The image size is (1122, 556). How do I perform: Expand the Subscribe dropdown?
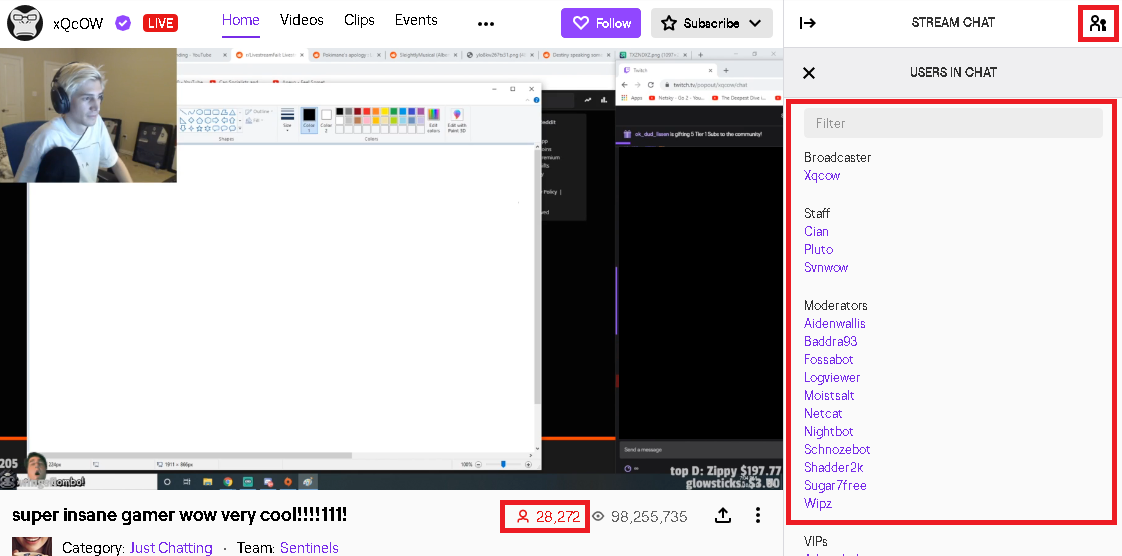tap(712, 23)
